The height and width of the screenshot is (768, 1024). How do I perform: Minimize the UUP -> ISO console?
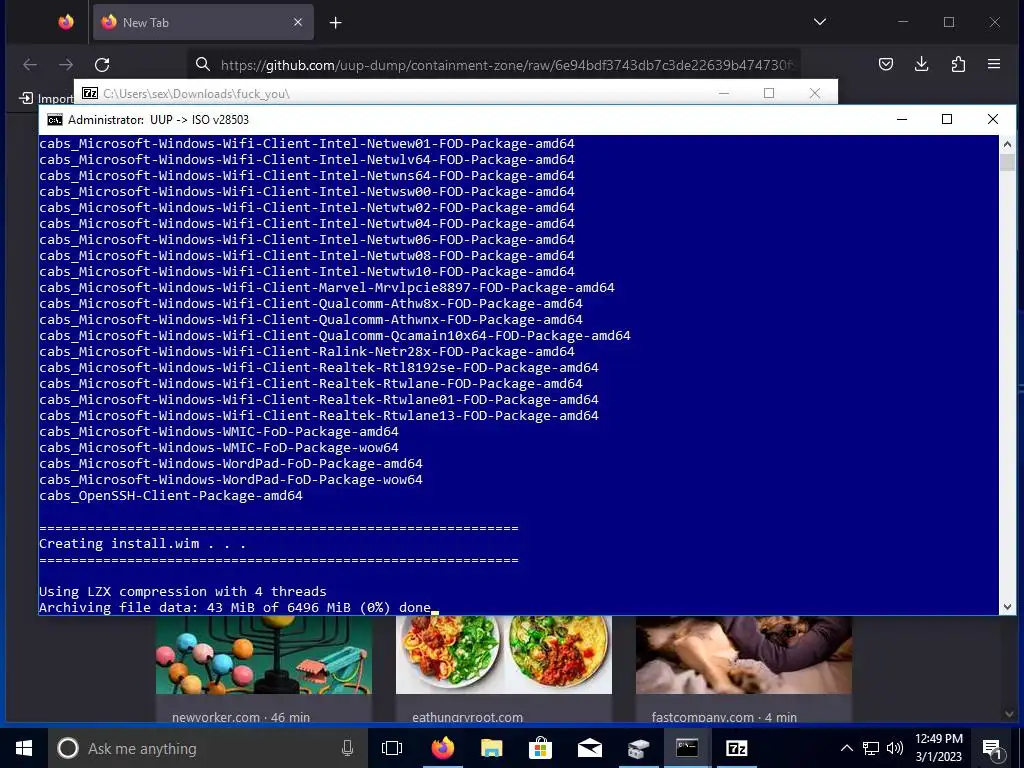click(902, 119)
